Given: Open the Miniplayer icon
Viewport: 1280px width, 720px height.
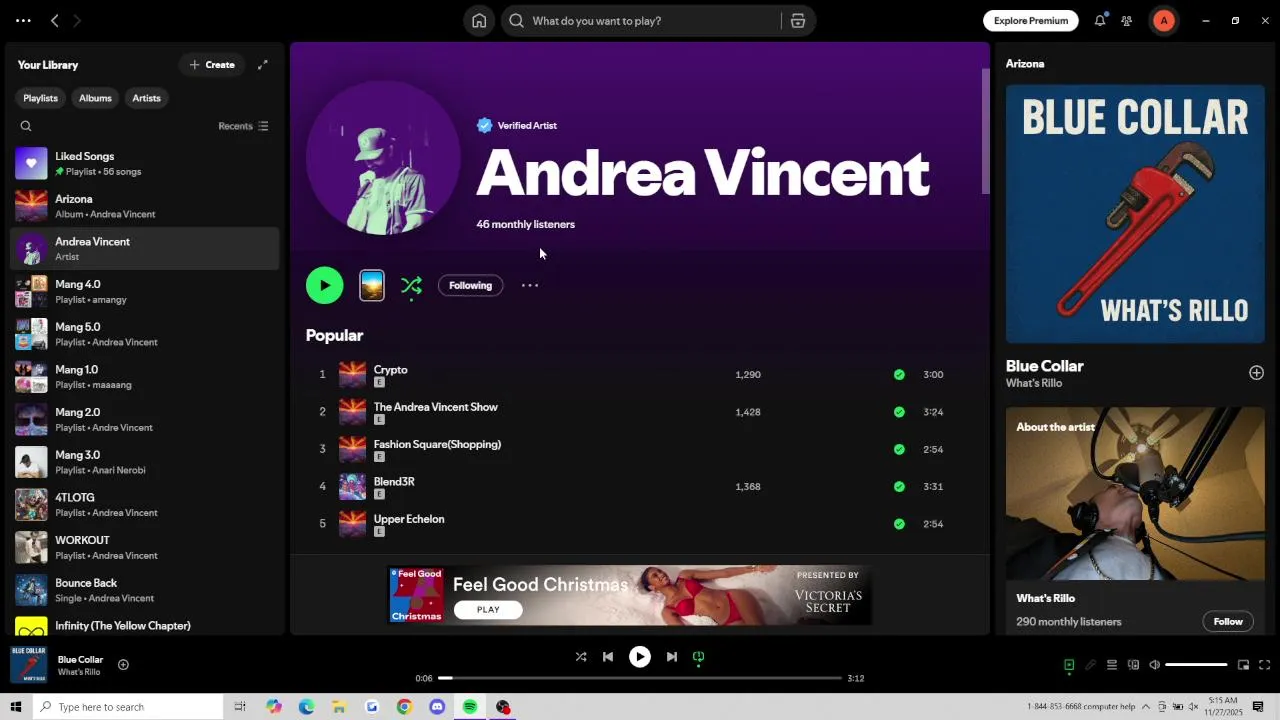Looking at the screenshot, I should (x=1244, y=665).
